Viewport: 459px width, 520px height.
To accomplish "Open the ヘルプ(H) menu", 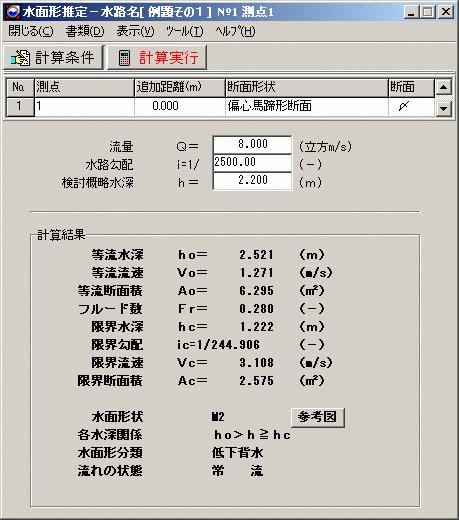I will (235, 32).
